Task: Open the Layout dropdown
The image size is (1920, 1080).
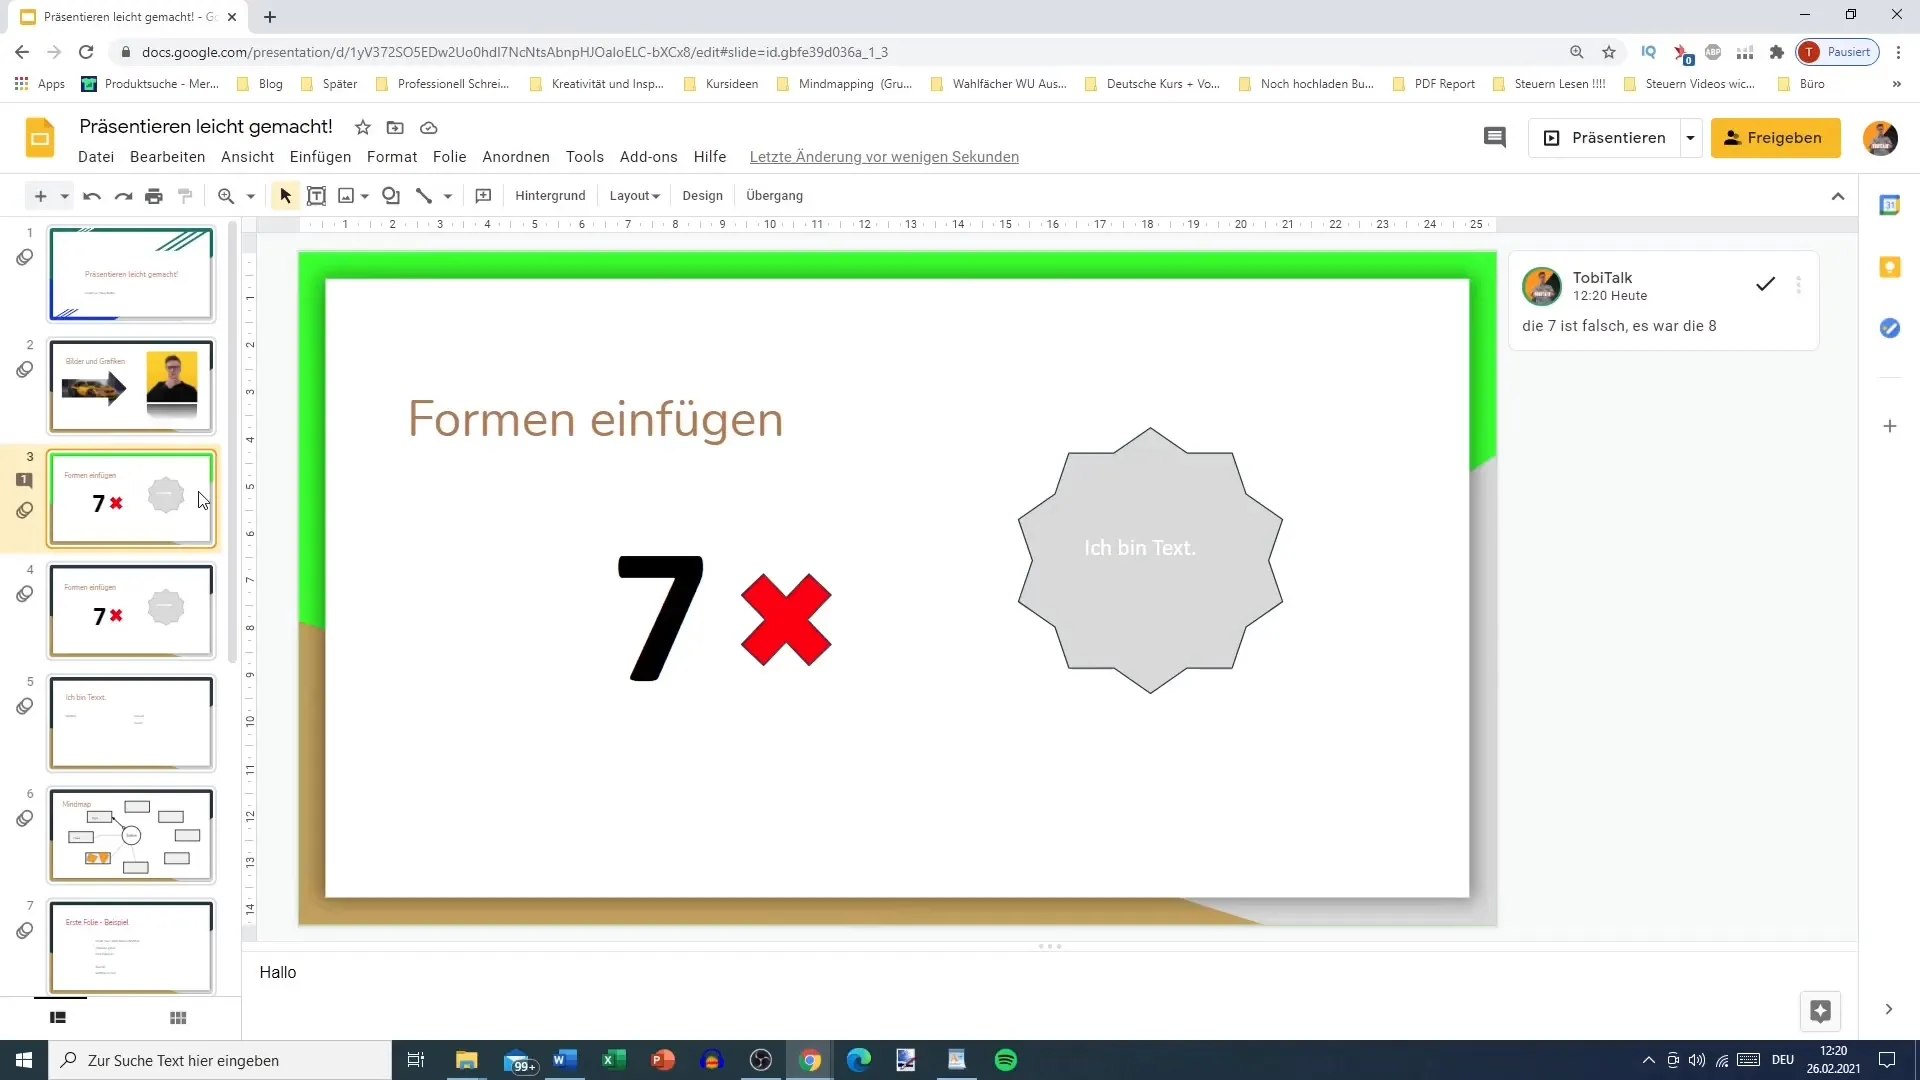Action: (x=635, y=196)
